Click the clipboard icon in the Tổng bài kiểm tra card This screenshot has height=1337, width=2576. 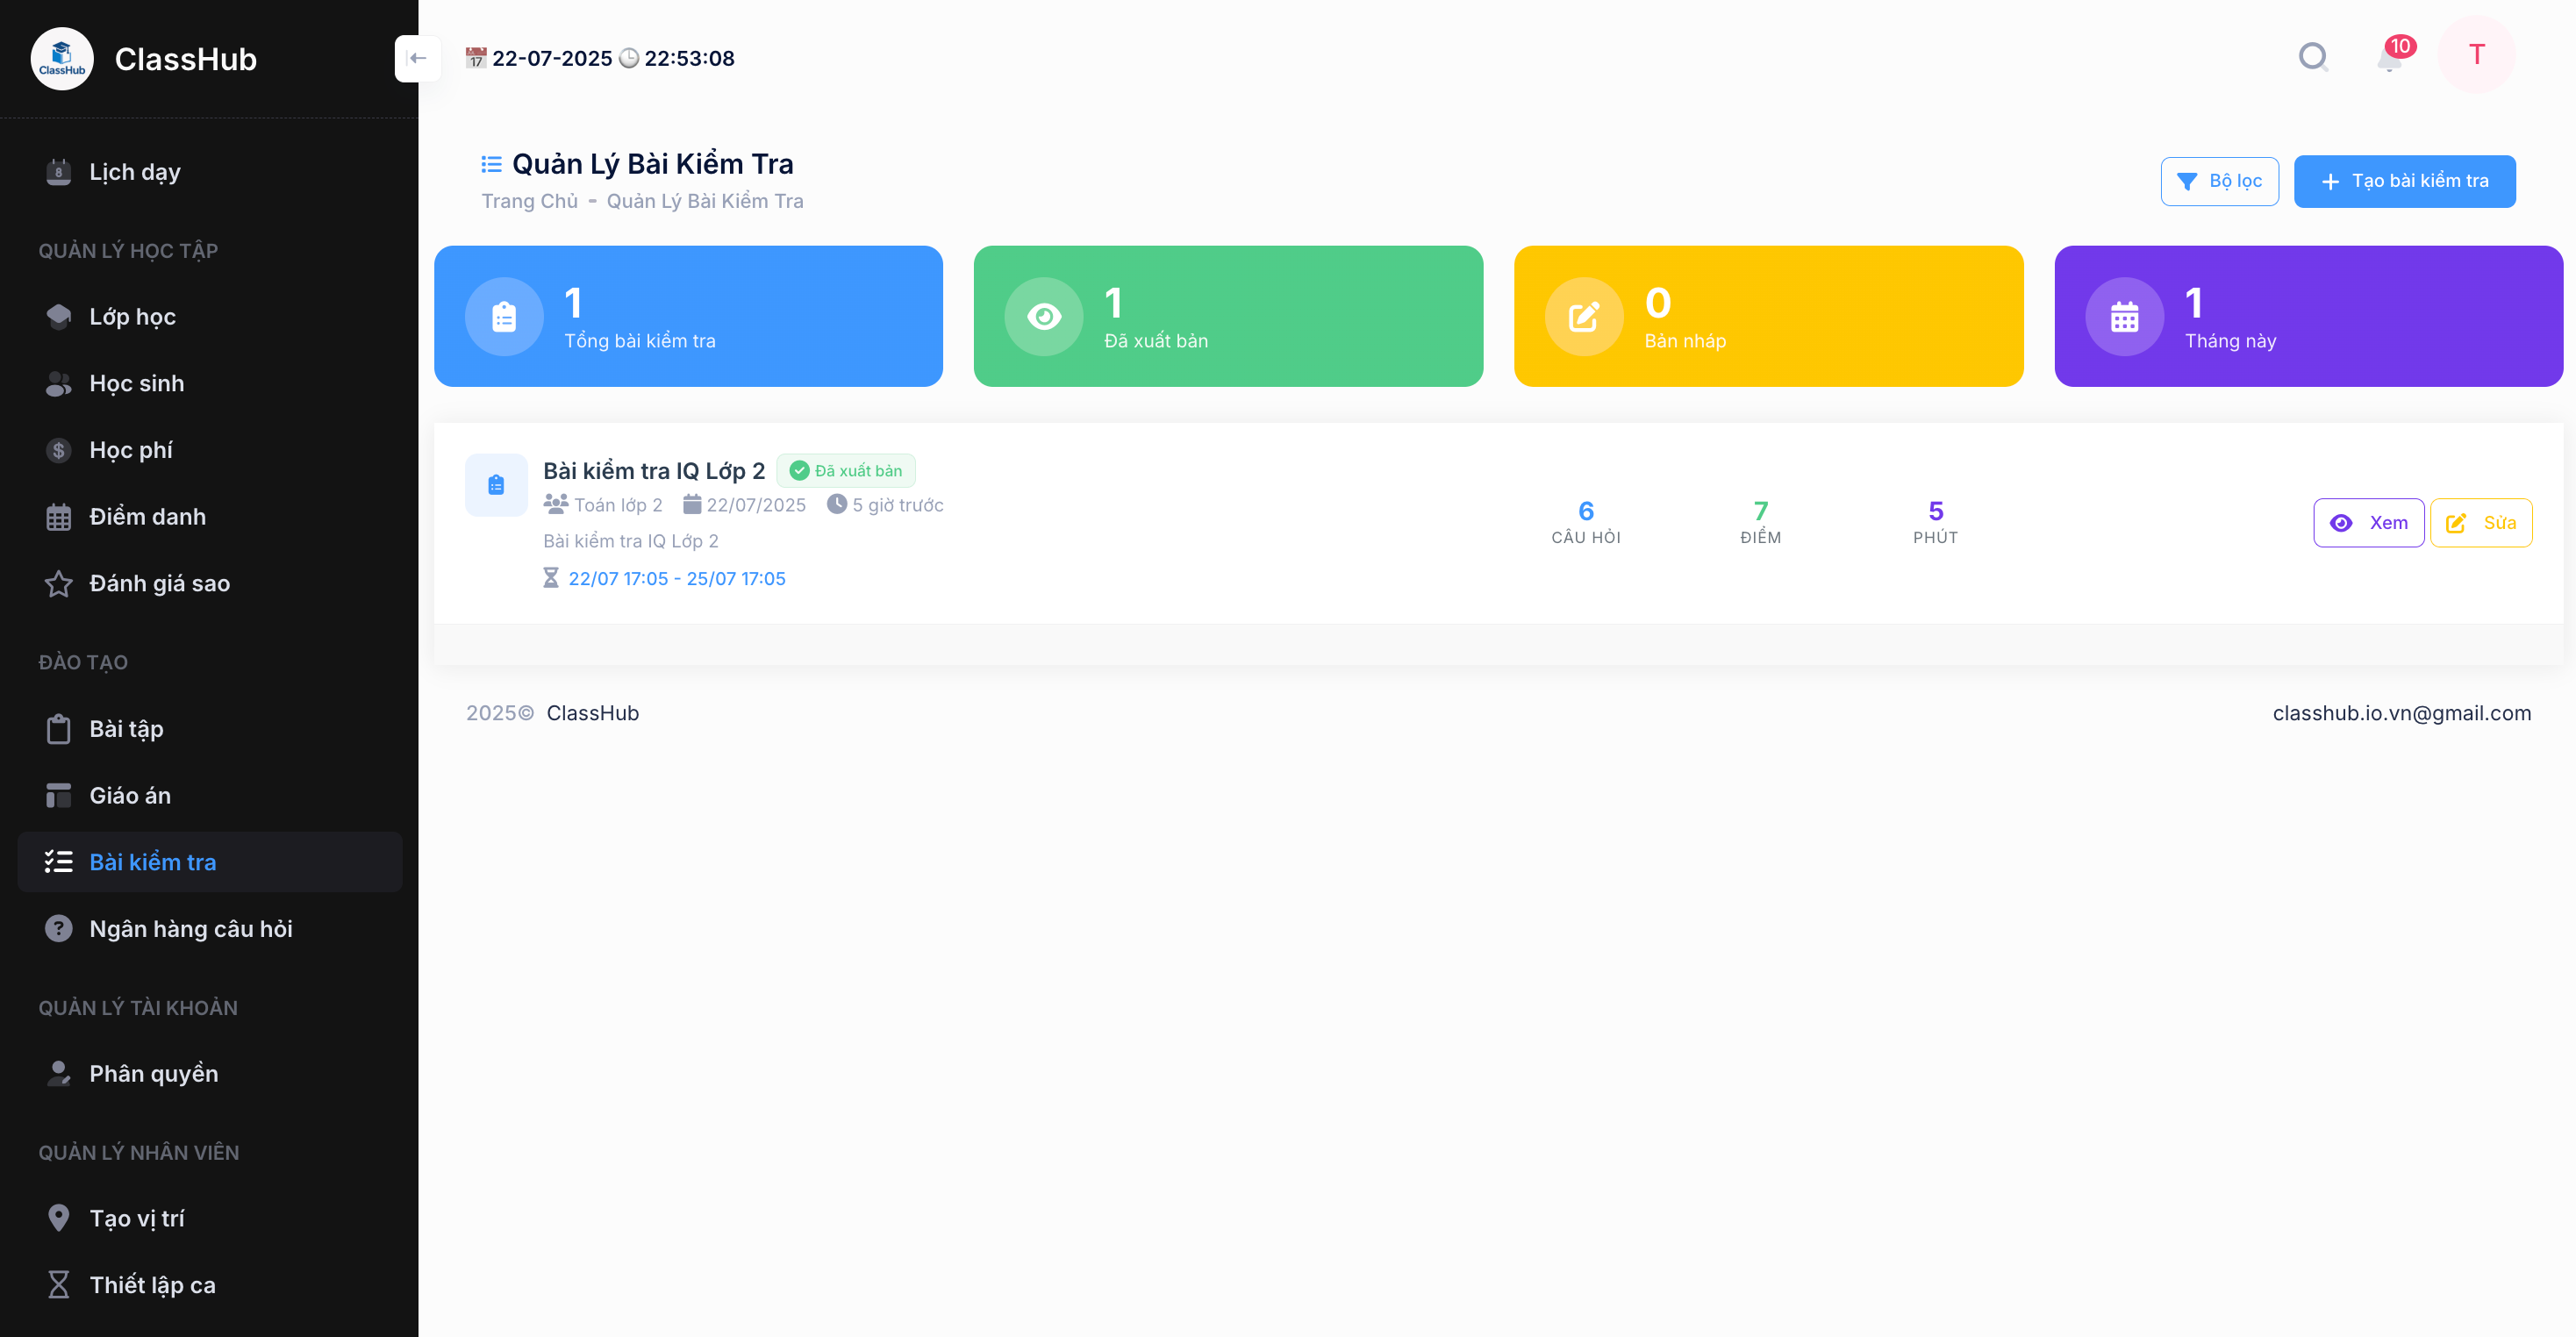(504, 316)
